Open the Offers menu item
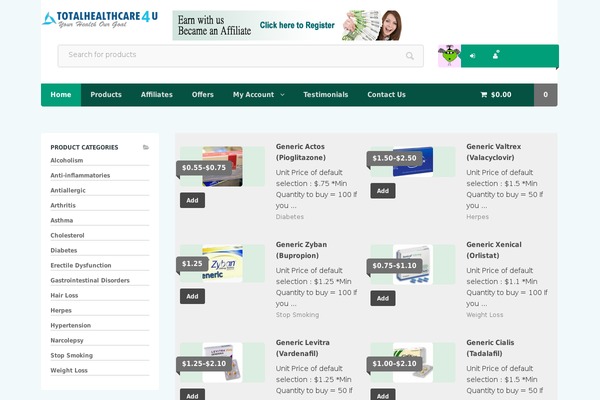The height and width of the screenshot is (400, 600). [x=203, y=95]
